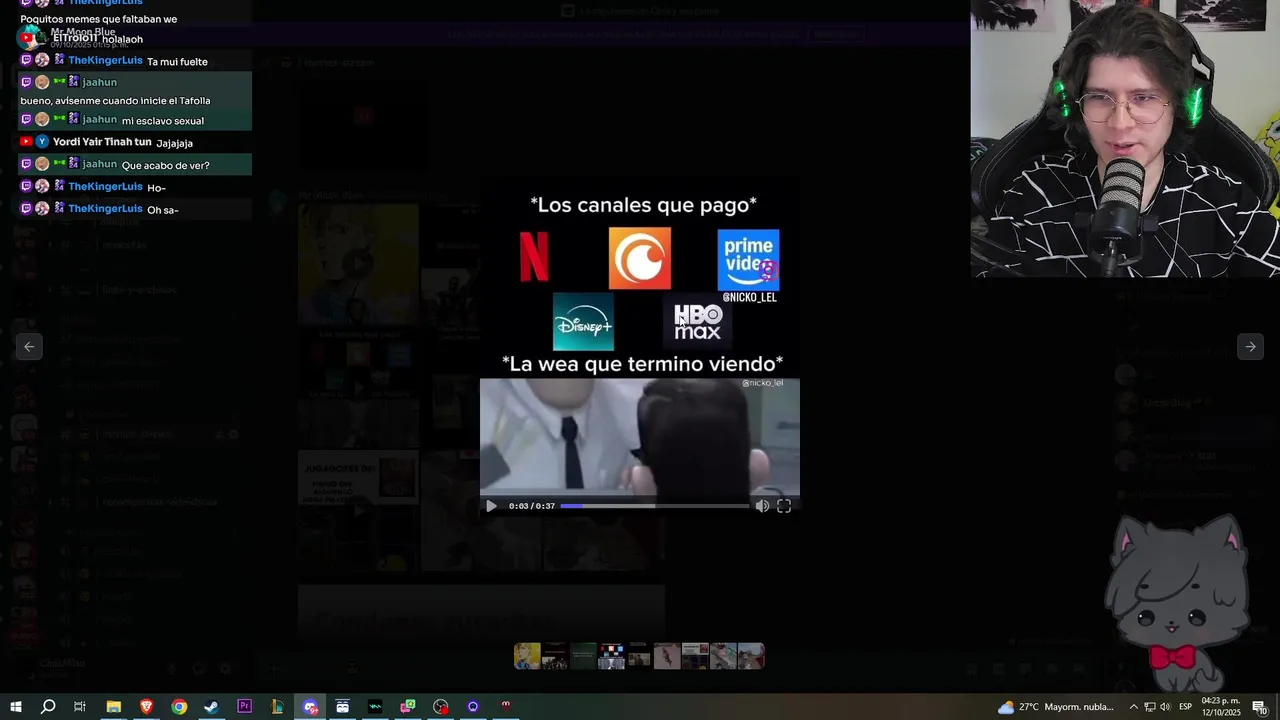Image resolution: width=1280 pixels, height=720 pixels.
Task: Open the notification center
Action: [x=1259, y=707]
